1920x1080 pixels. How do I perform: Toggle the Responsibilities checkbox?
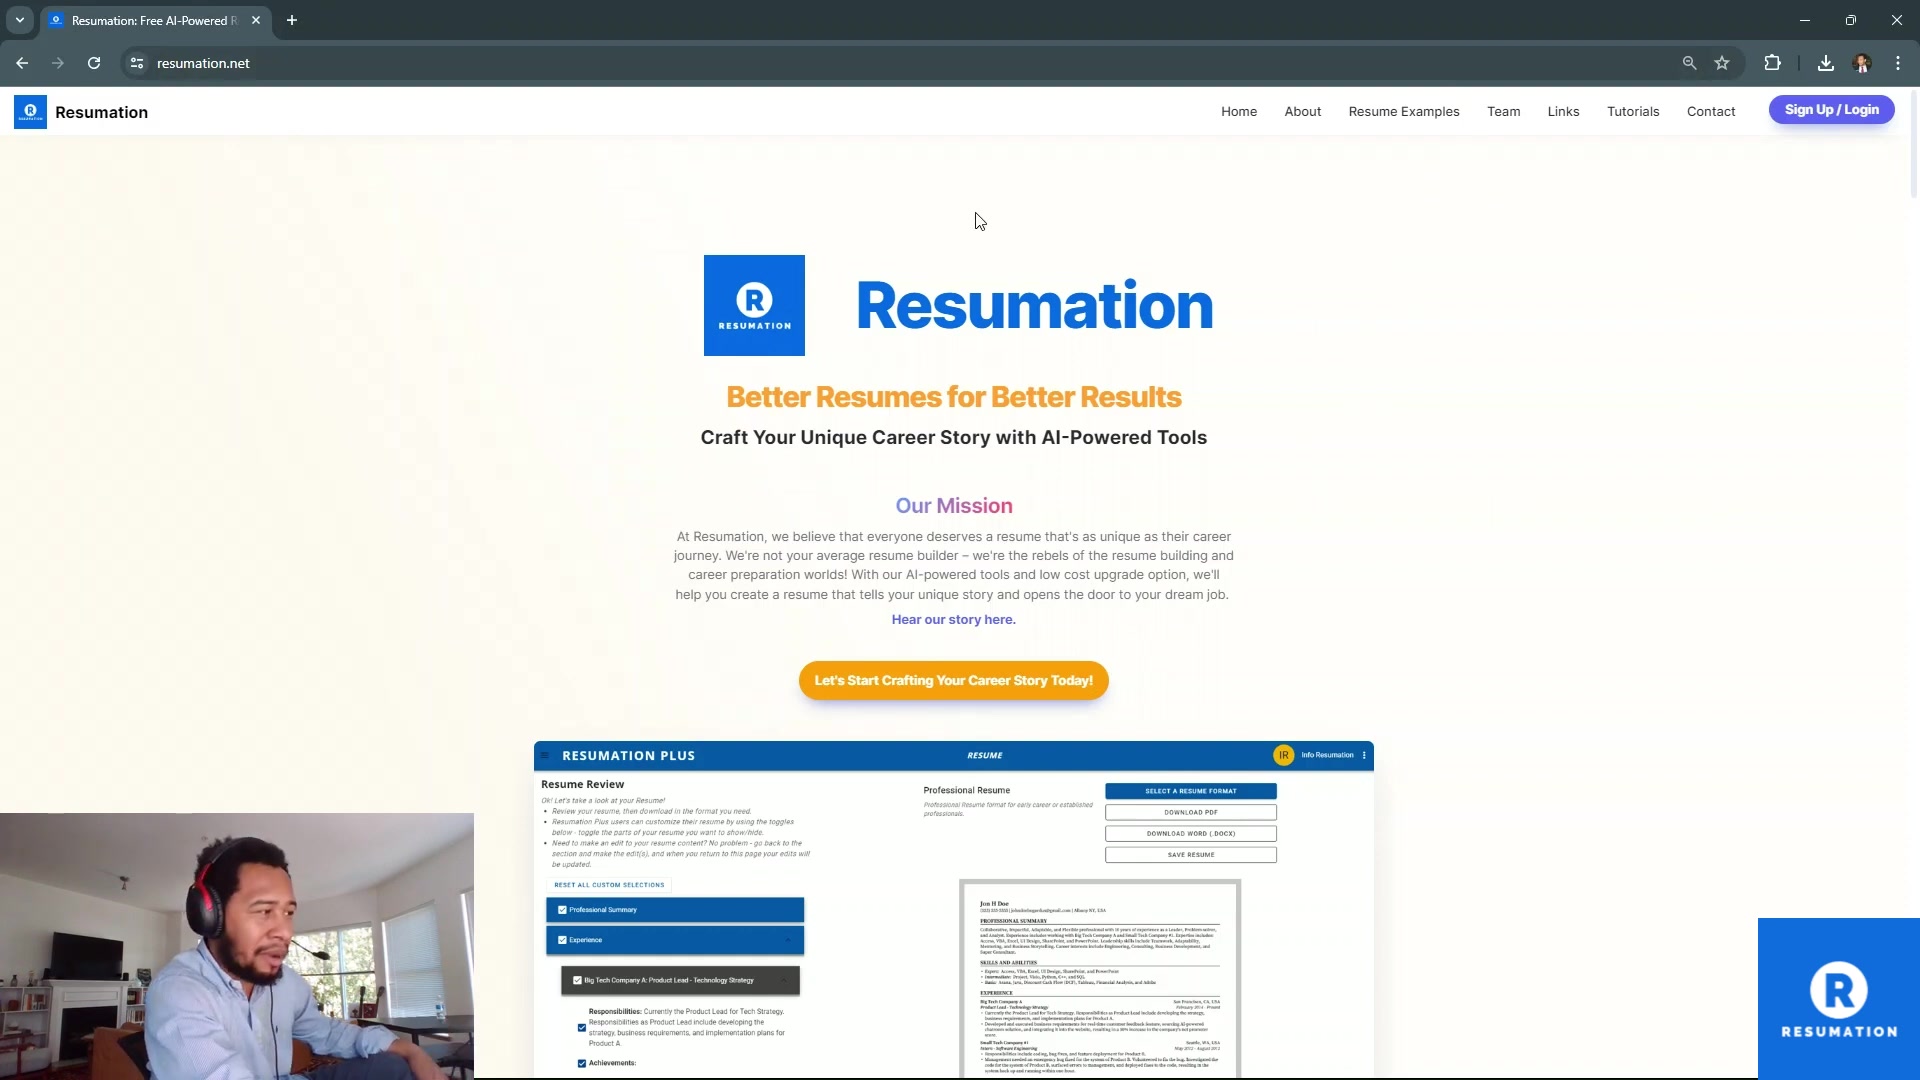tap(582, 1027)
